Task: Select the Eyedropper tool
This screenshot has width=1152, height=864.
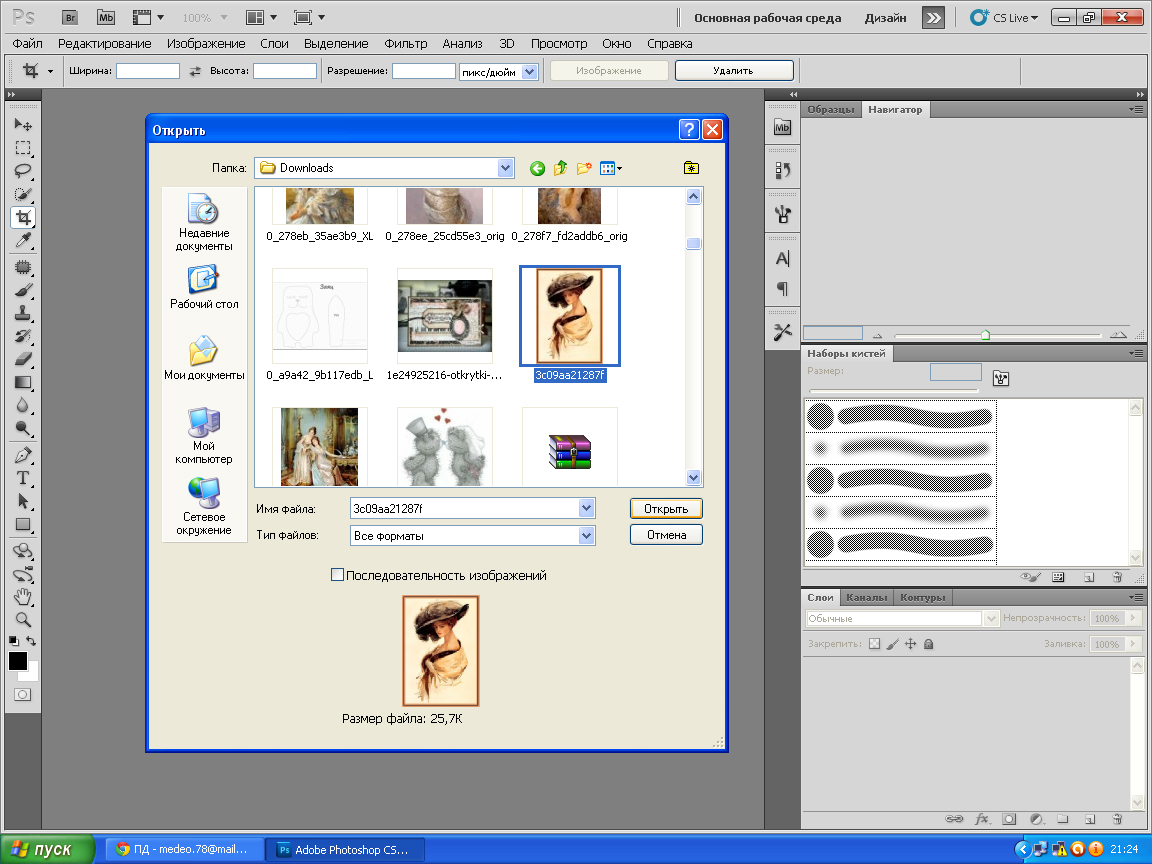Action: click(x=23, y=241)
